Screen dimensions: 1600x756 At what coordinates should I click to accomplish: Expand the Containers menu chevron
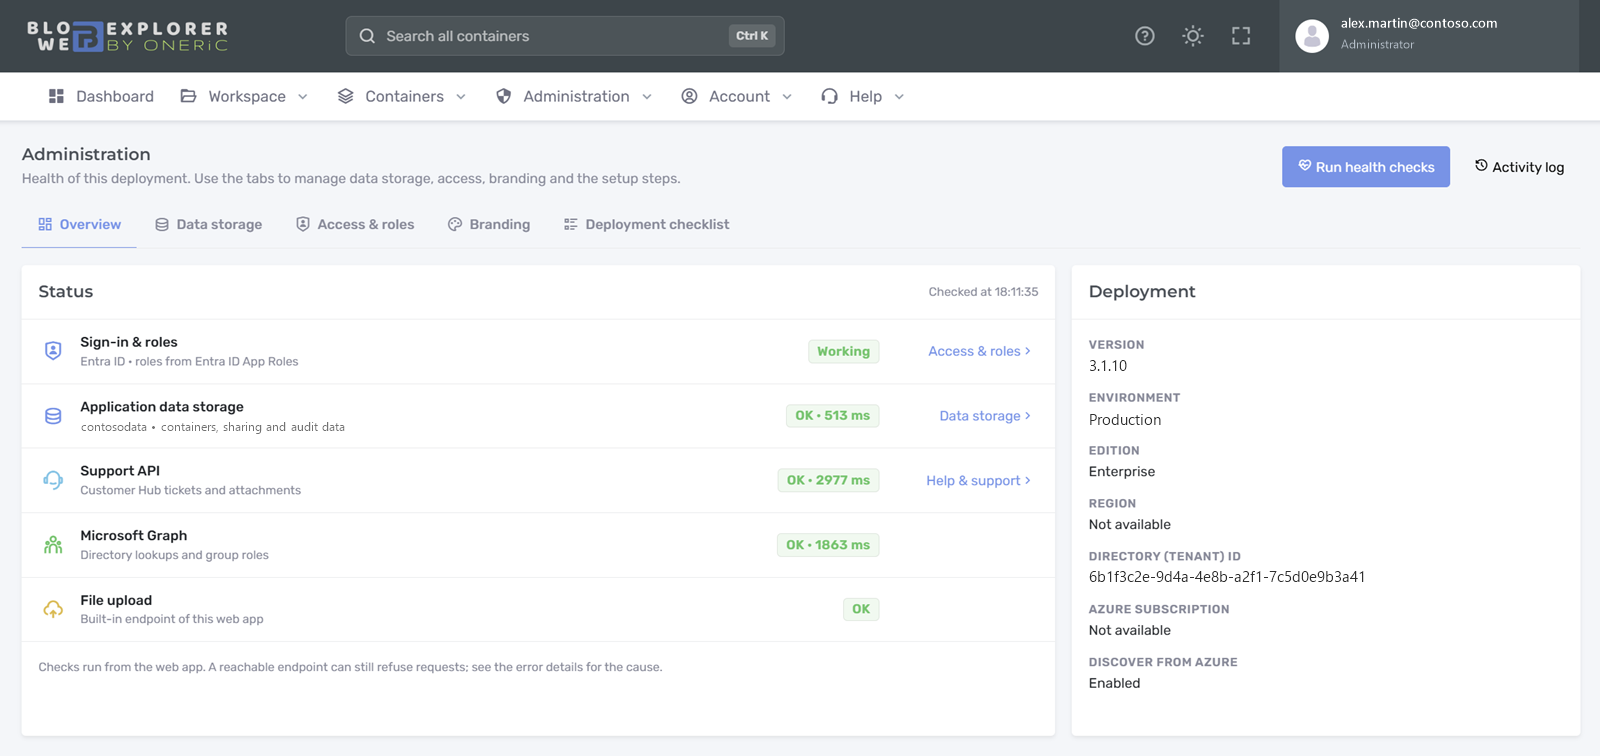461,97
